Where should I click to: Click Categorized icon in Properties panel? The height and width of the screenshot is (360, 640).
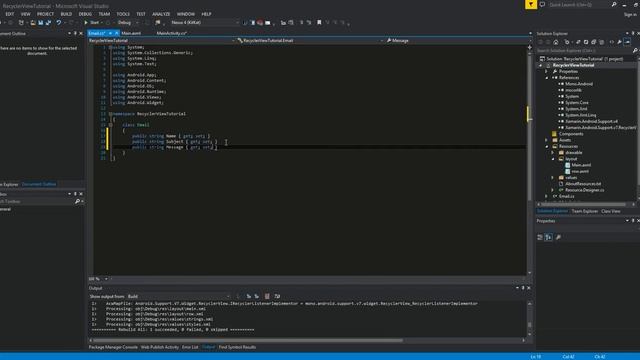540,237
